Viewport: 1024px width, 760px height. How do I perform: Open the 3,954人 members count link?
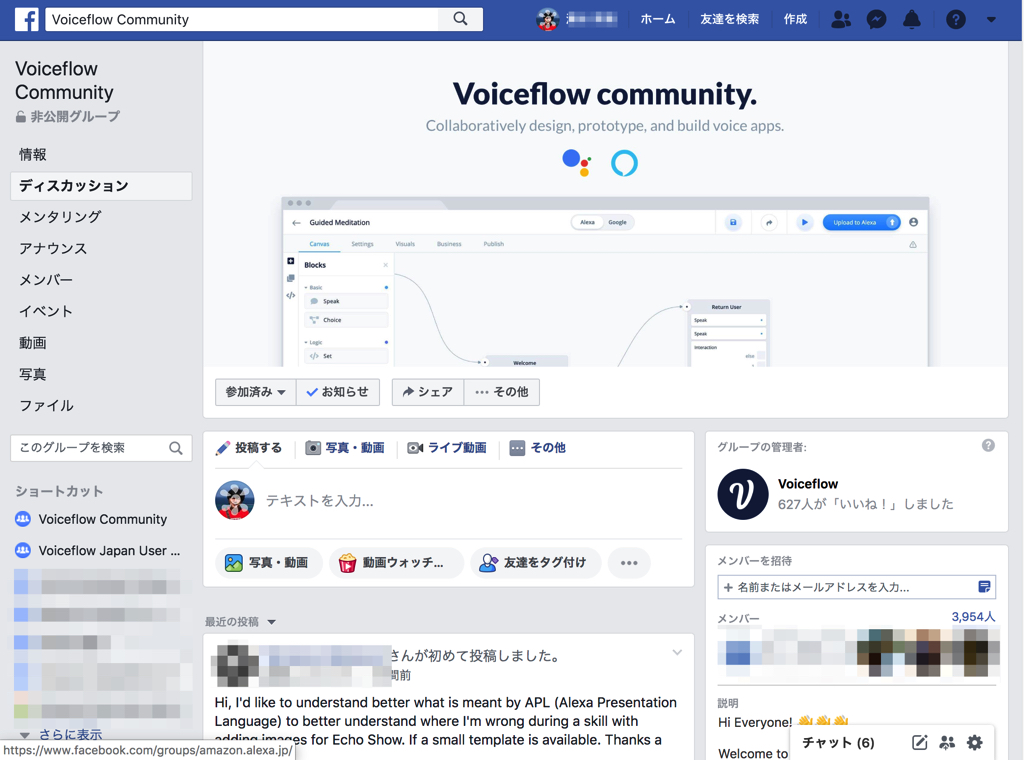point(973,616)
